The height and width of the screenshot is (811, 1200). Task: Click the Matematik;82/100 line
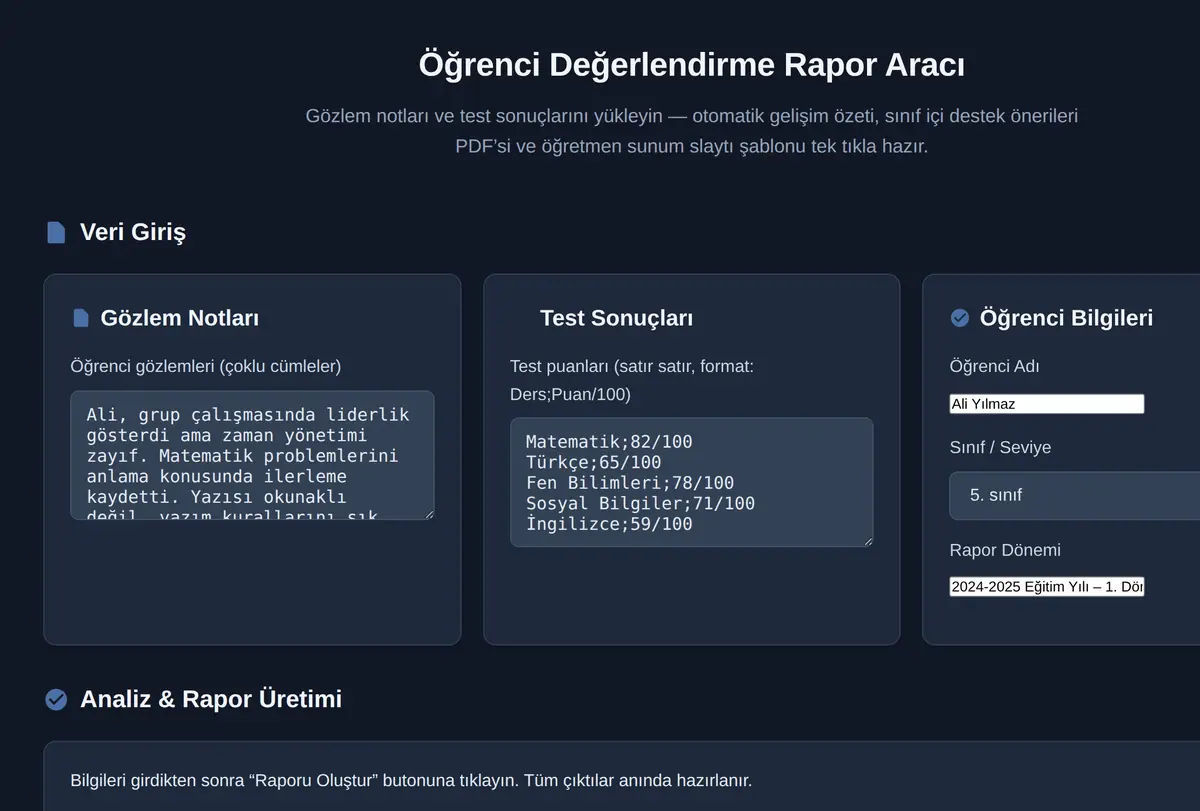coord(609,441)
